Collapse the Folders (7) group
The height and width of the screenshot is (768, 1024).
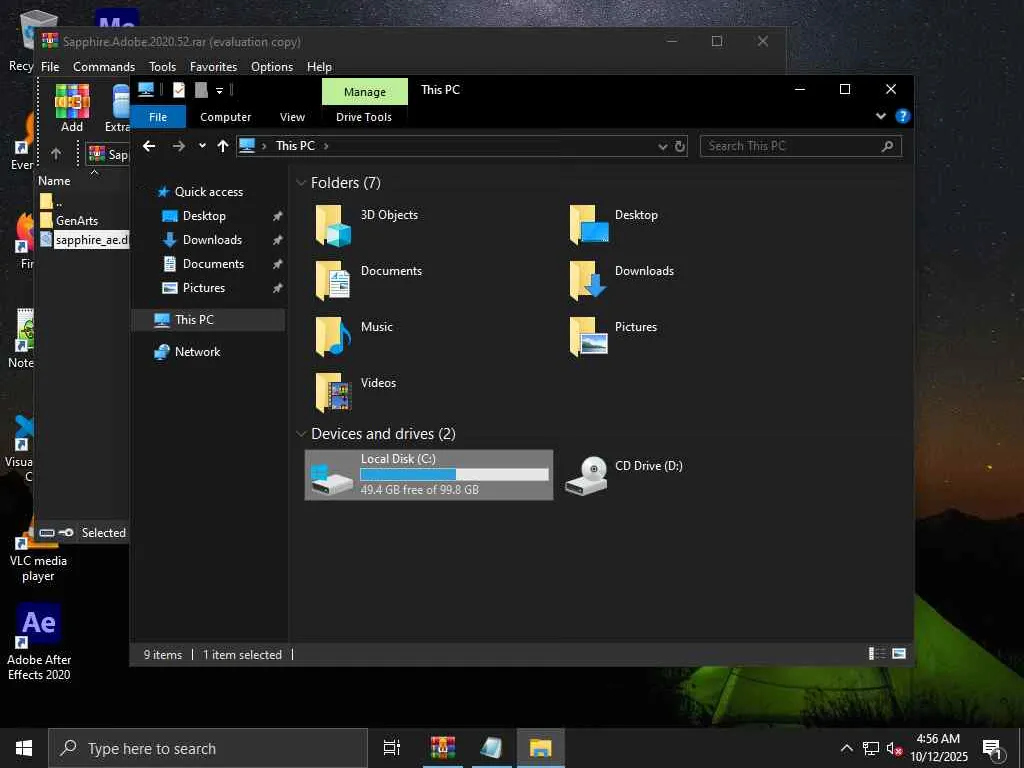(x=301, y=183)
